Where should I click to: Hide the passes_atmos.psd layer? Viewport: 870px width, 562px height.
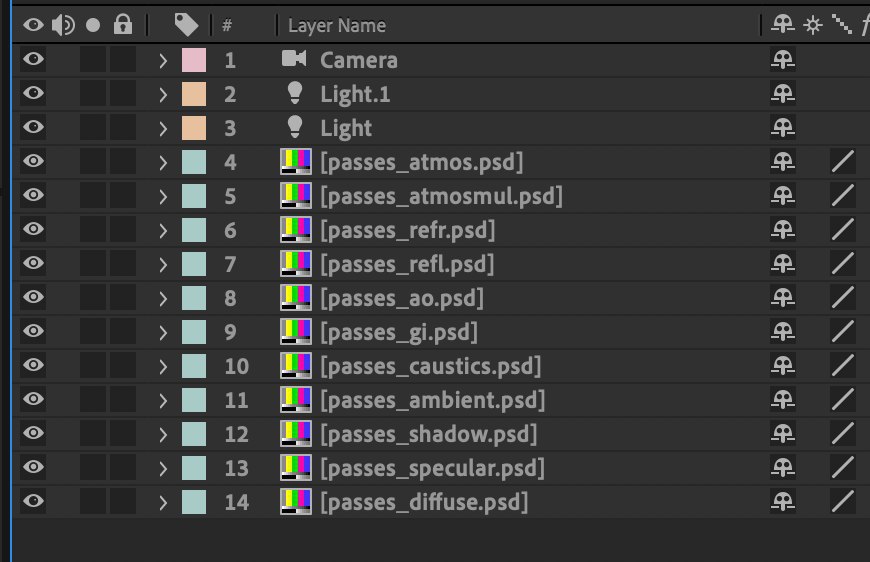(33, 161)
